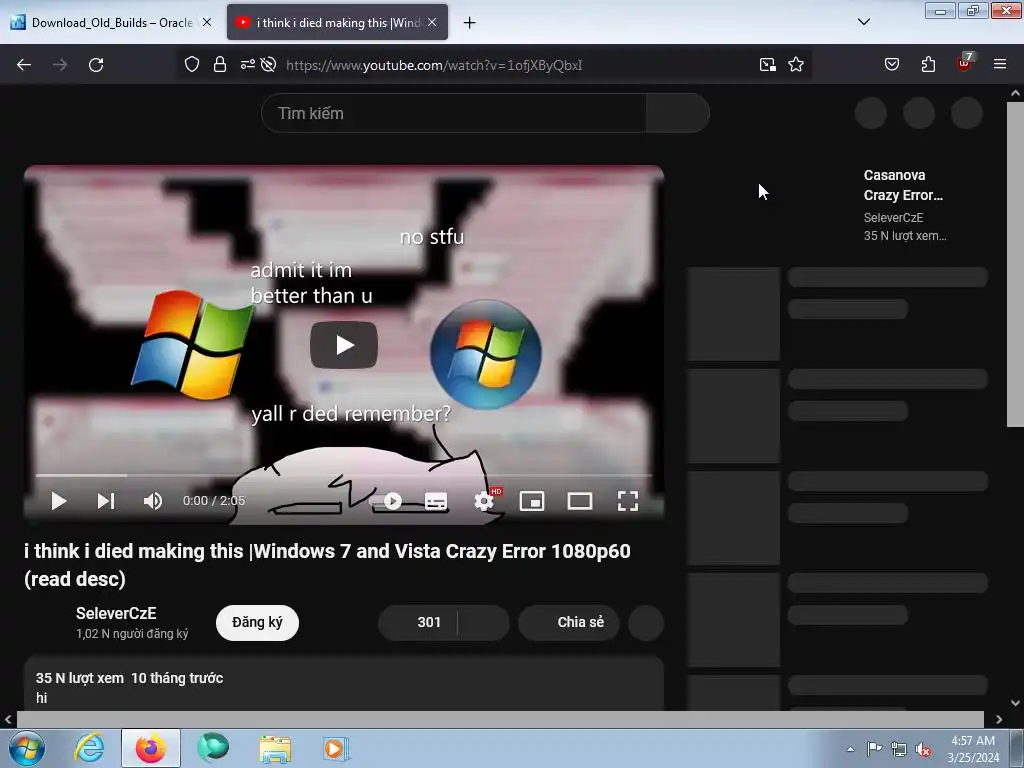Screen dimensions: 1024x768
Task: Open the Extensions puzzle icon
Action: coord(928,65)
